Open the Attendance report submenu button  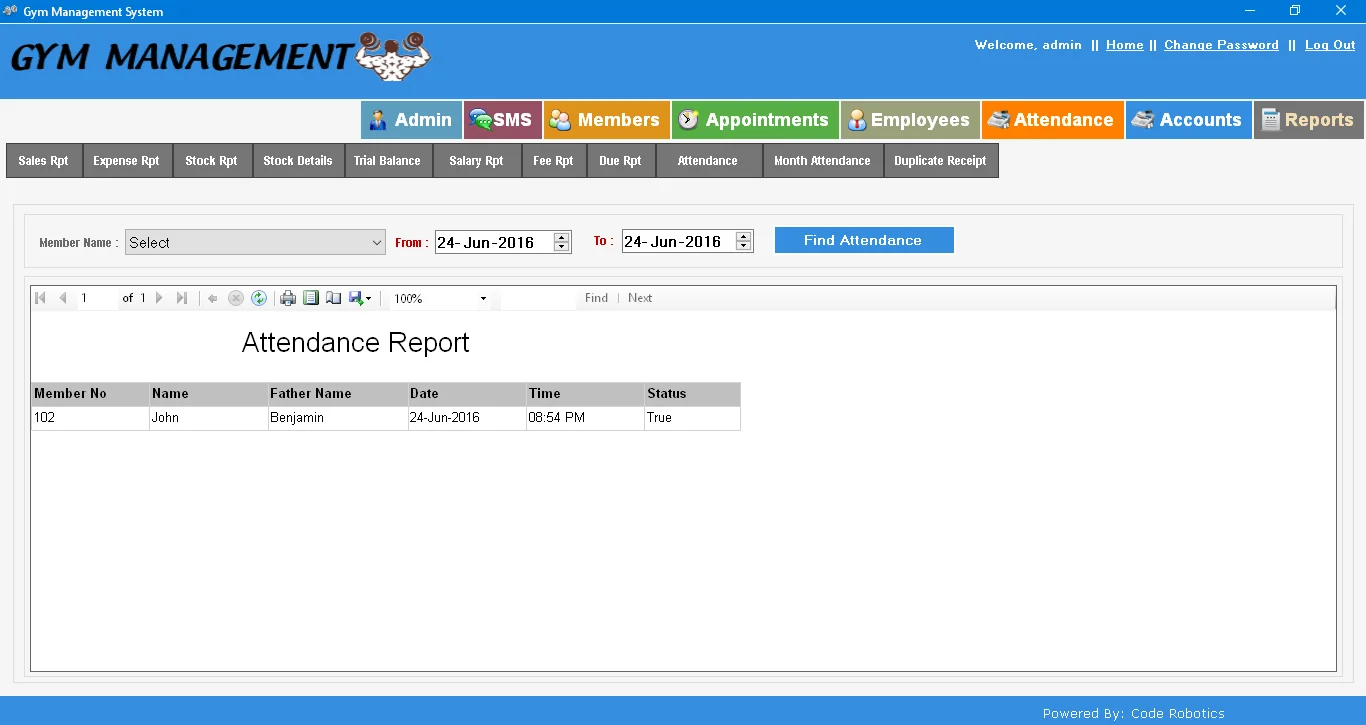tap(708, 161)
